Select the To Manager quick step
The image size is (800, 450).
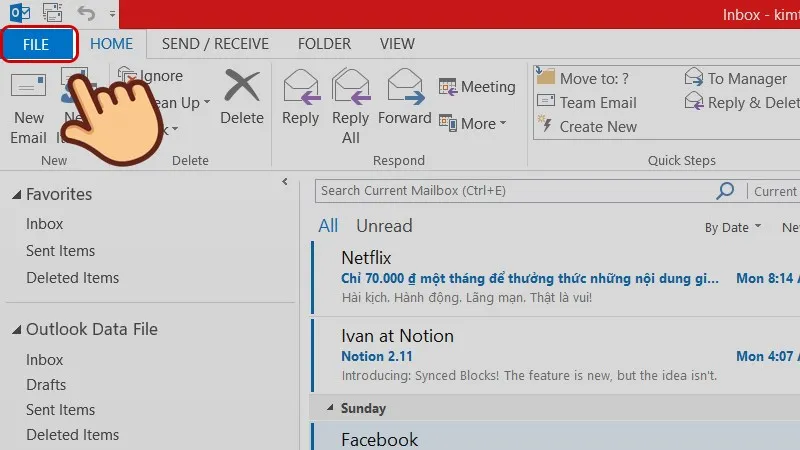[736, 78]
